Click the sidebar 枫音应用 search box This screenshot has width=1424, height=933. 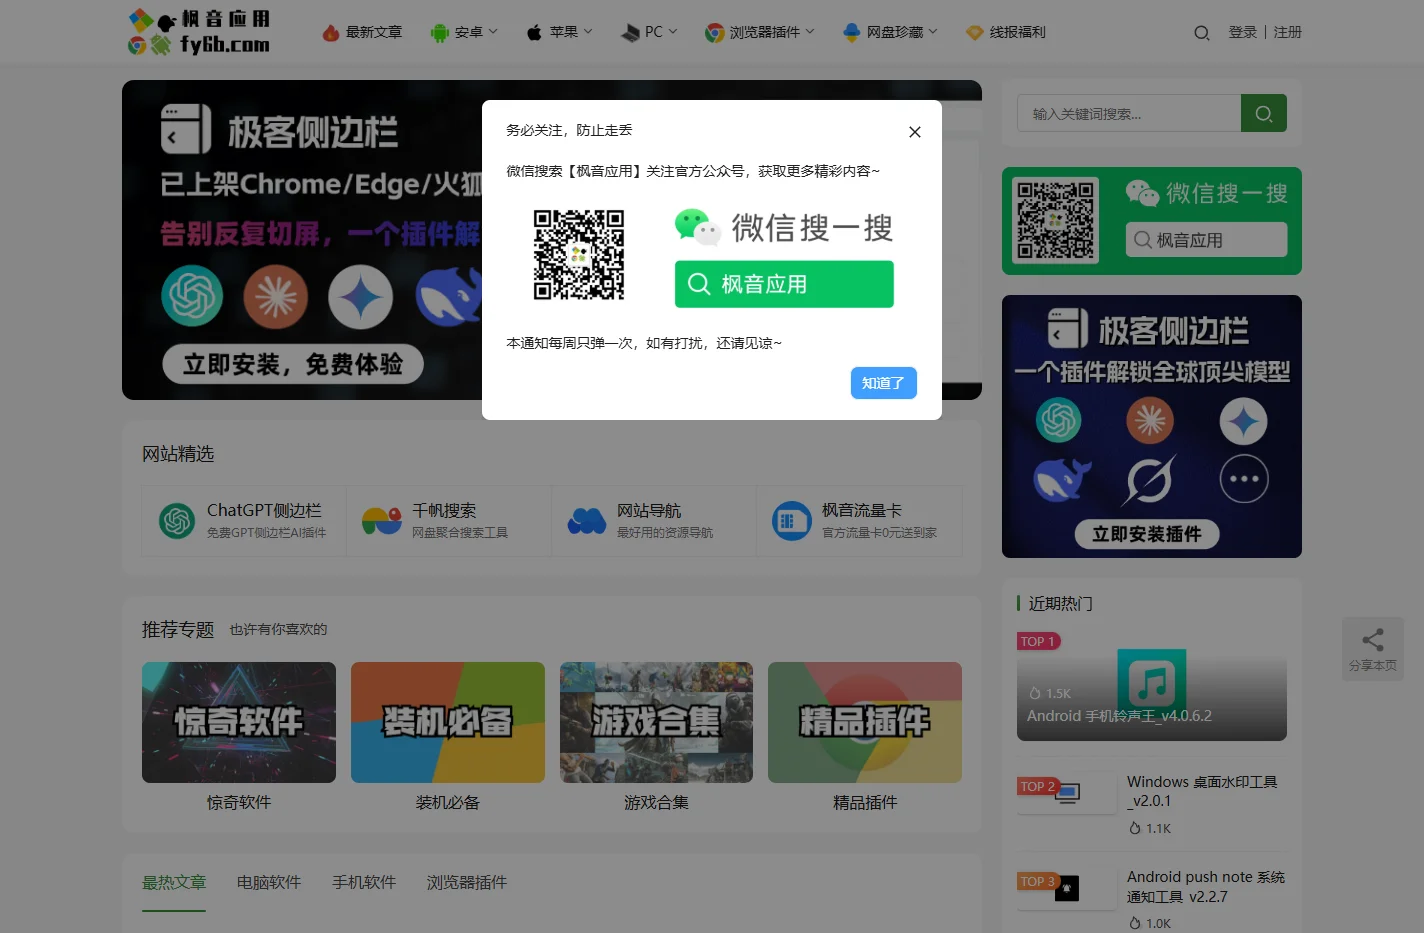(1206, 240)
